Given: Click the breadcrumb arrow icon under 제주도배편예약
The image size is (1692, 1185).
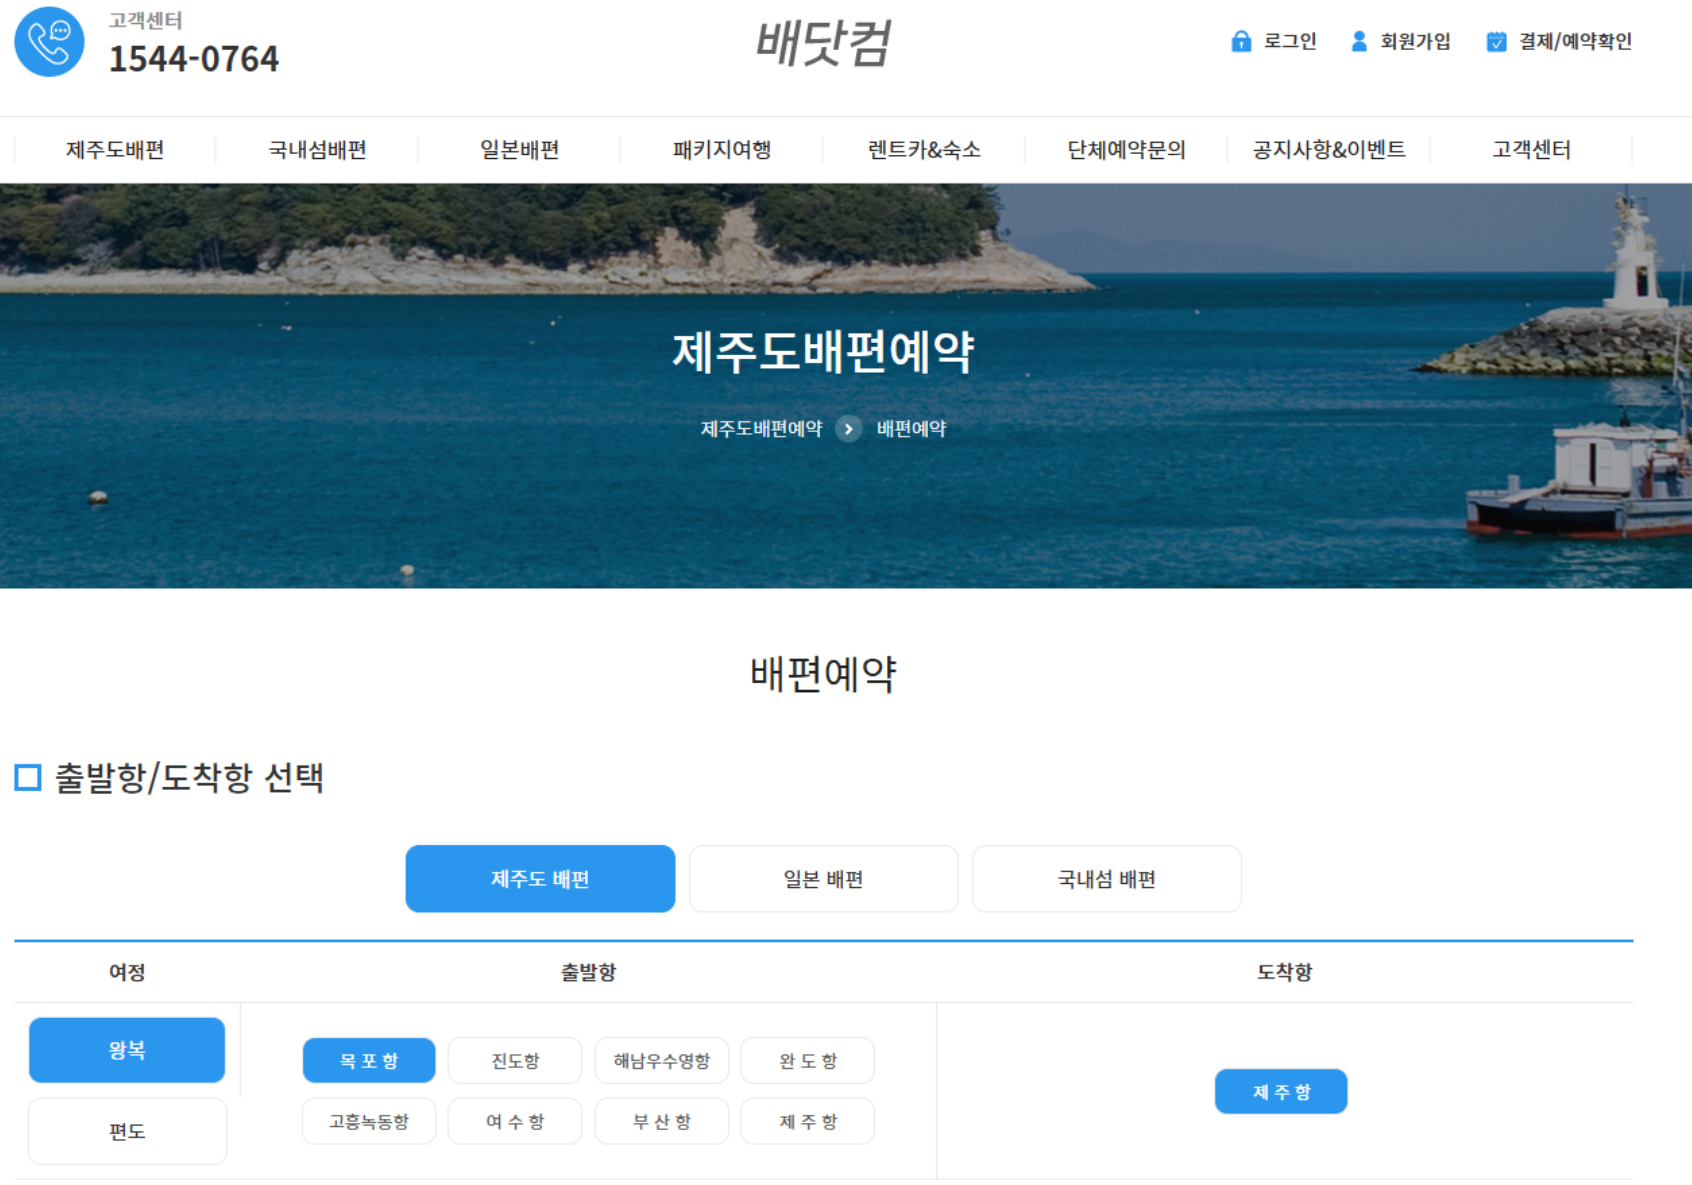Looking at the screenshot, I should pyautogui.click(x=849, y=429).
